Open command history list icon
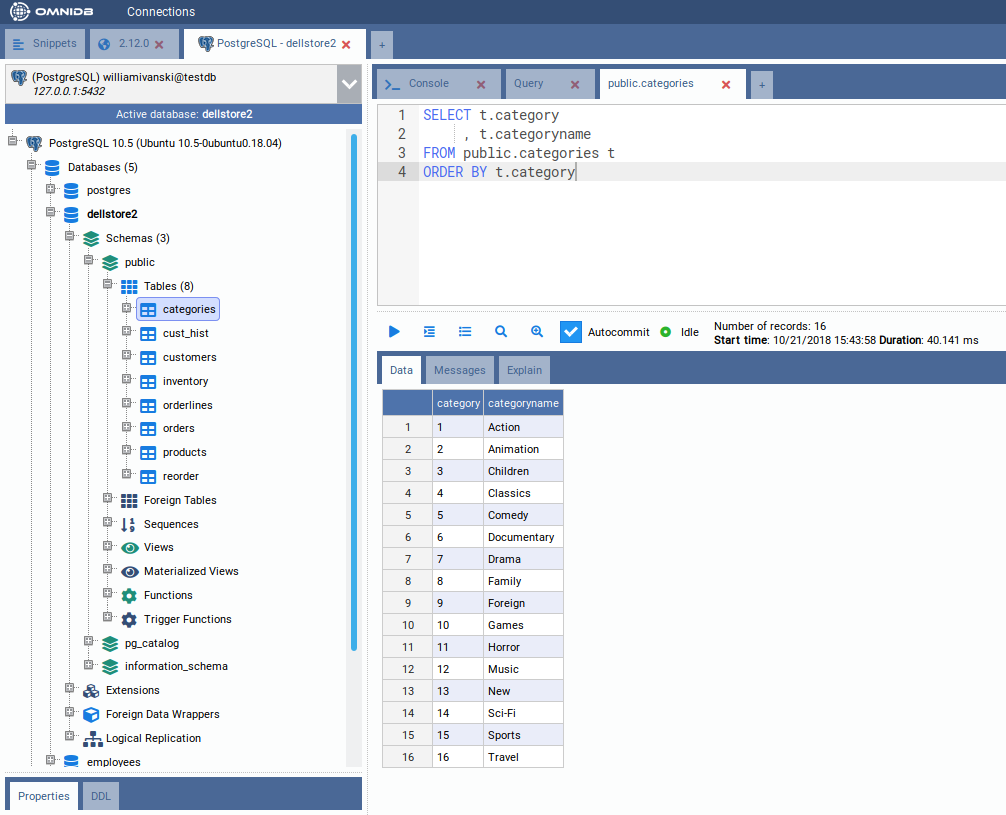The width and height of the screenshot is (1006, 815). [465, 332]
